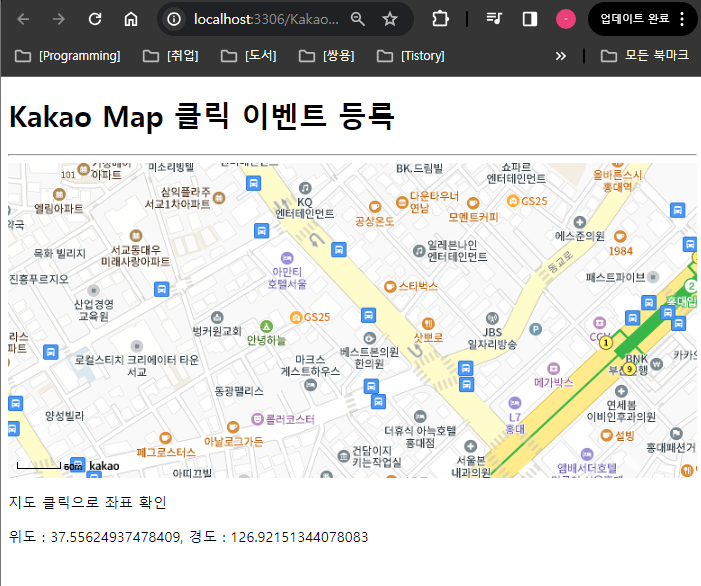The height and width of the screenshot is (586, 701).
Task: Click the 동교로 road label
Action: click(x=560, y=261)
